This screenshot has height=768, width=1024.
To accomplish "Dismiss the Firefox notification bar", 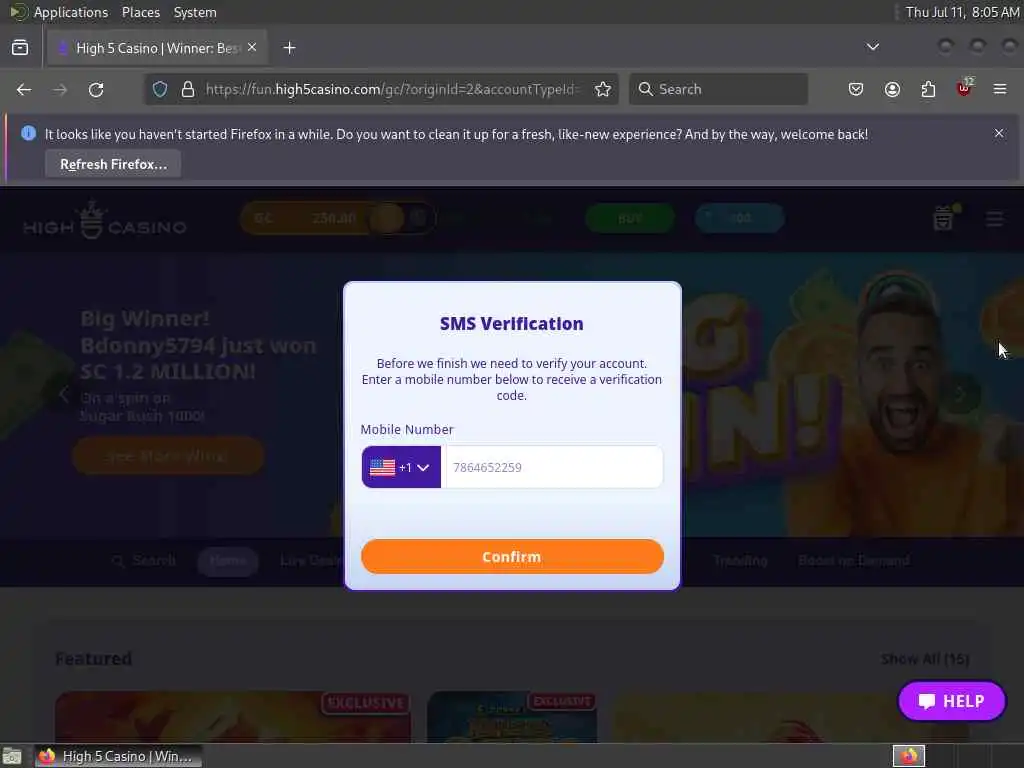I will 999,133.
